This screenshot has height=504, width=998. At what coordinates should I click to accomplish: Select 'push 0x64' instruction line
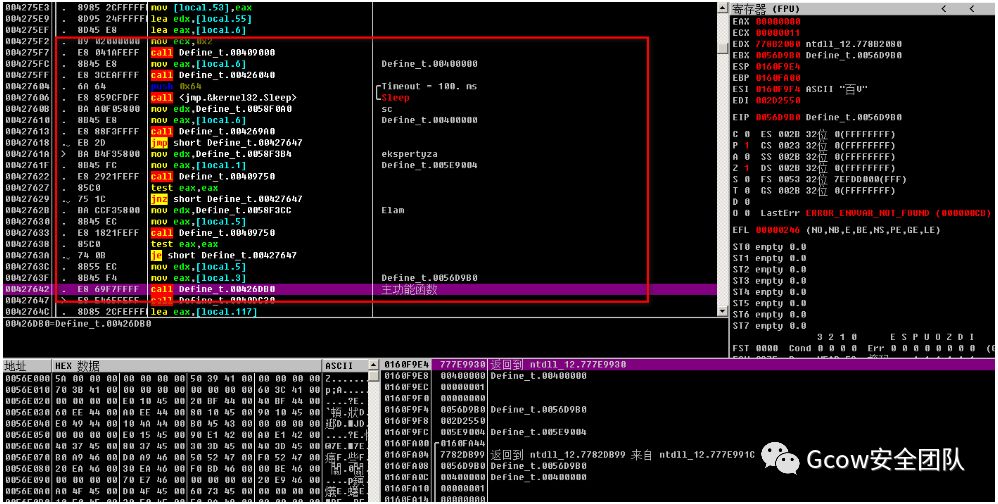(176, 86)
